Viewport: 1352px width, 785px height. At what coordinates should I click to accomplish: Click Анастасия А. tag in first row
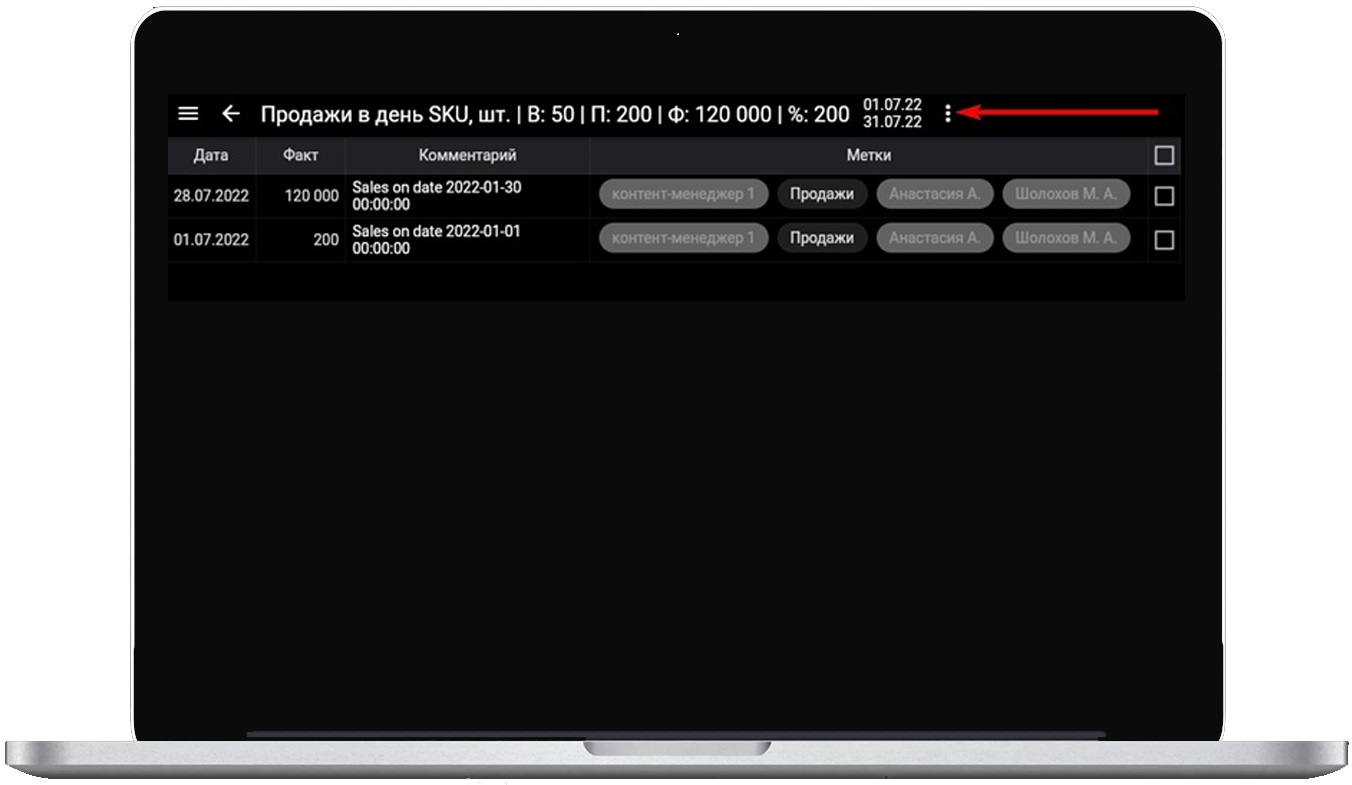934,194
